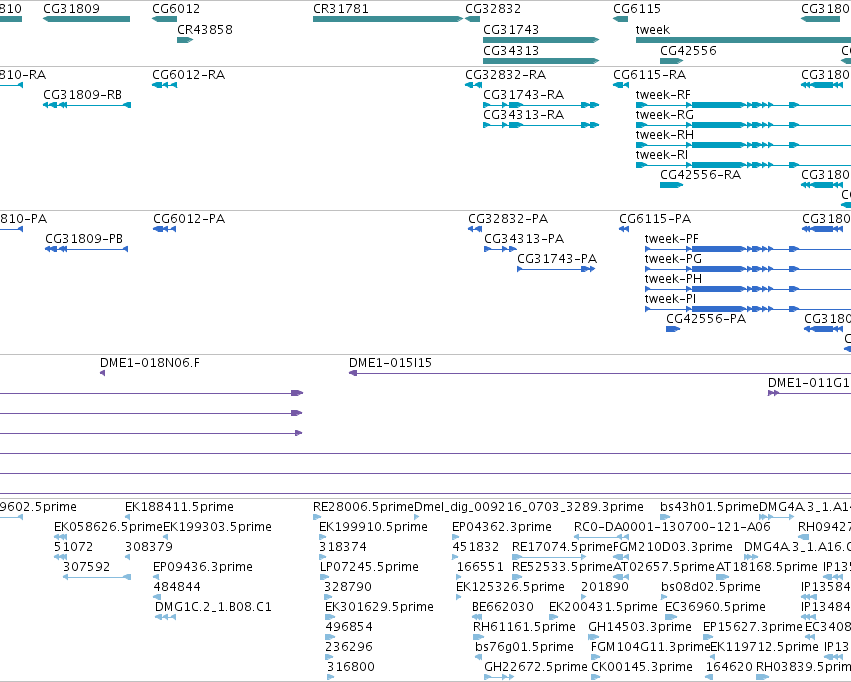Click the tweek-RH transcript label
This screenshot has height=682, width=851.
pyautogui.click(x=664, y=135)
